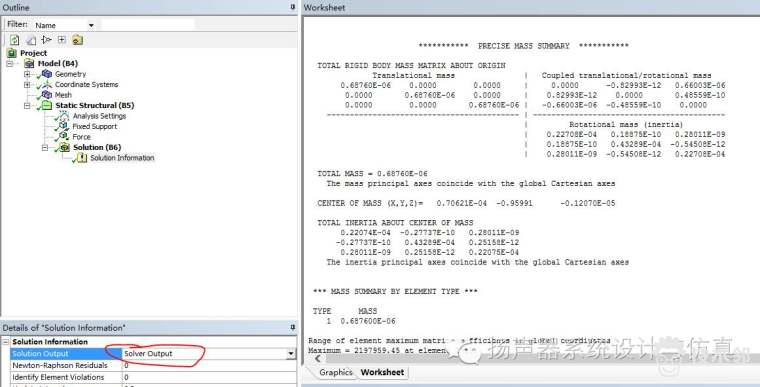
Task: Click the Geometry node icon
Action: (47, 74)
